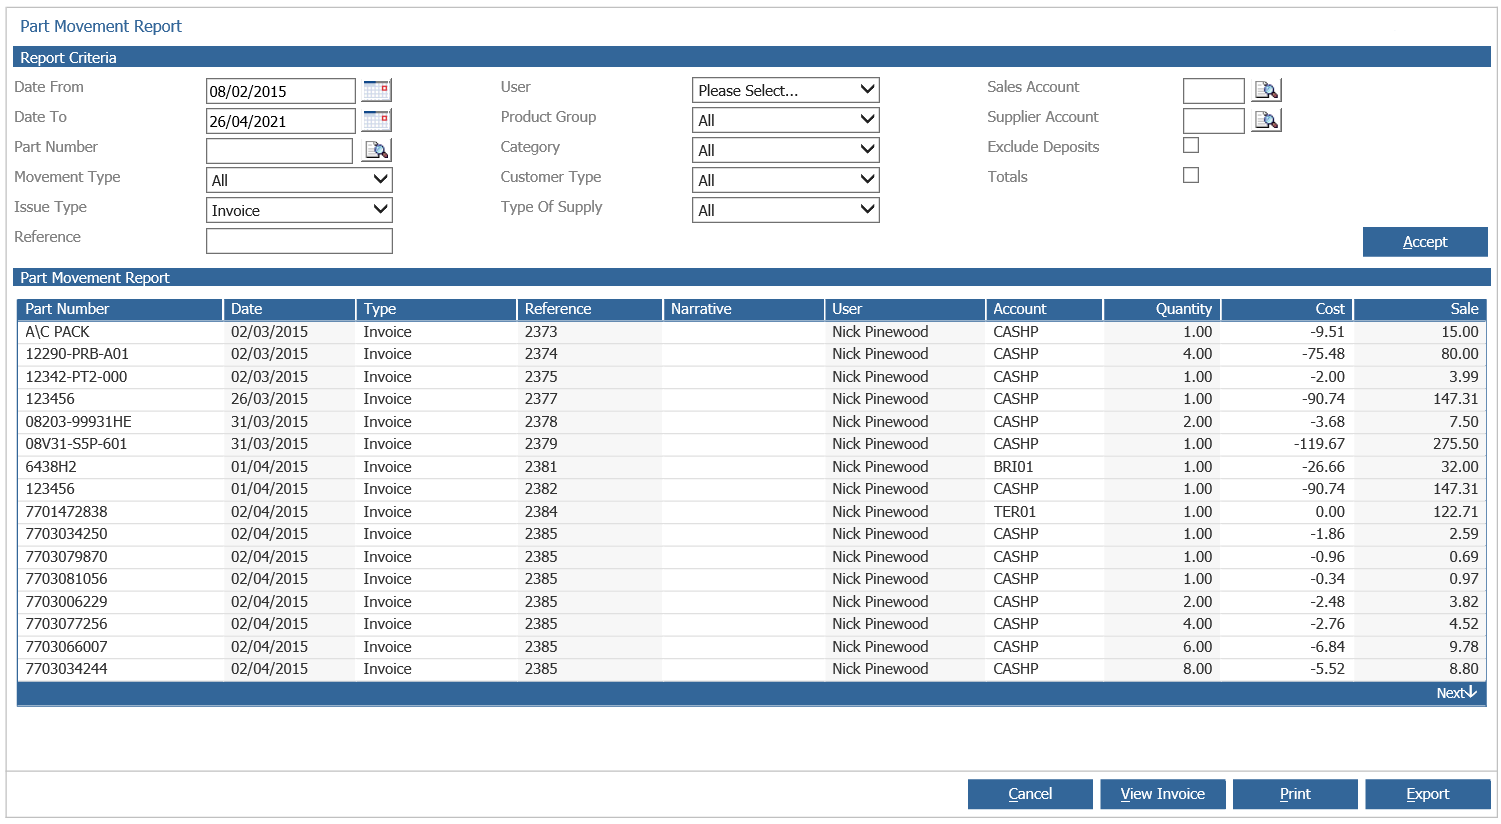
Task: Select part number 12290-PRB-A01
Action: click(77, 354)
